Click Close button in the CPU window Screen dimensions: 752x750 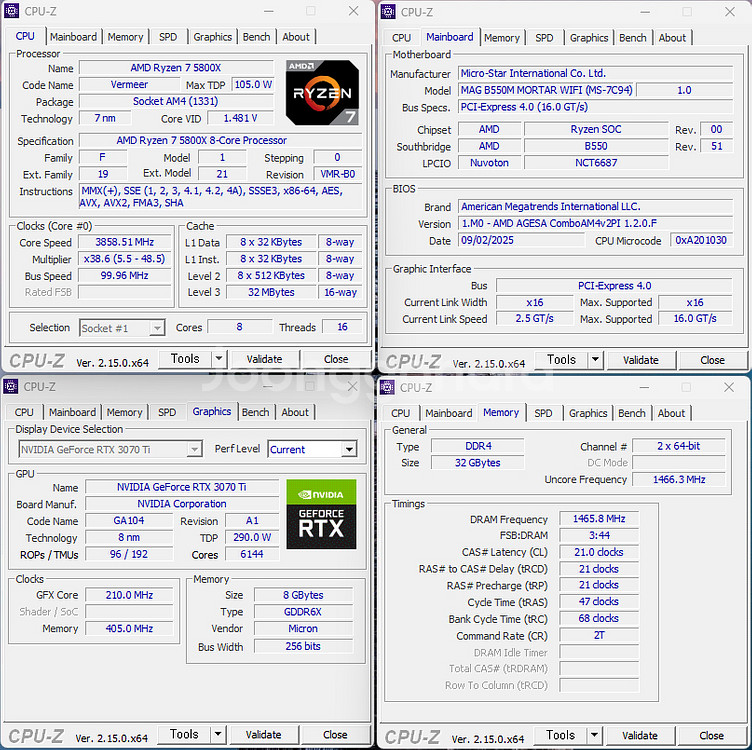336,359
